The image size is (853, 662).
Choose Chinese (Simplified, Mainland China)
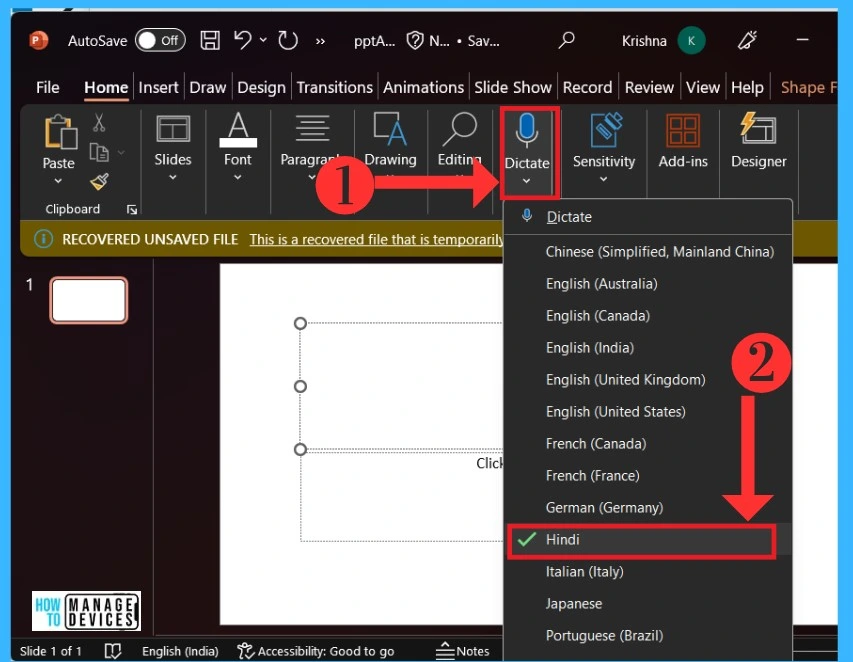coord(647,251)
